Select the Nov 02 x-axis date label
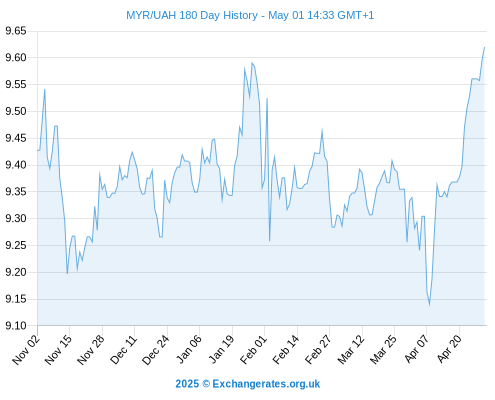Image resolution: width=495 pixels, height=400 pixels. [26, 350]
